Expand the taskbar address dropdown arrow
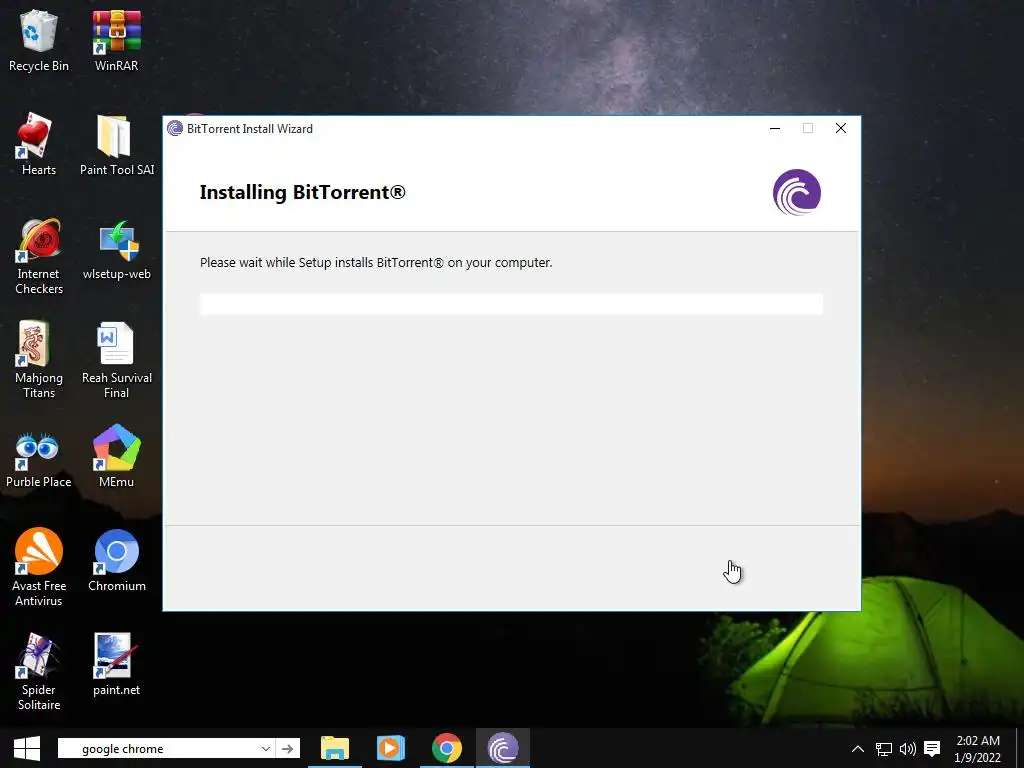The height and width of the screenshot is (768, 1024). pos(265,748)
